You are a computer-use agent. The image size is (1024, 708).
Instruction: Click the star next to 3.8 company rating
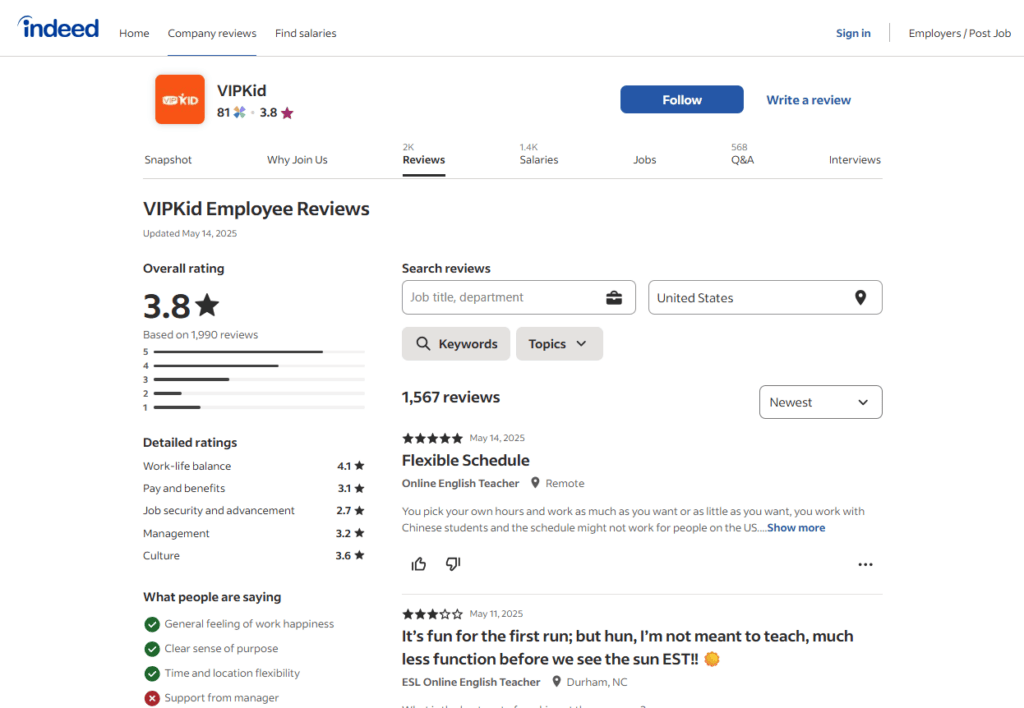pos(287,113)
